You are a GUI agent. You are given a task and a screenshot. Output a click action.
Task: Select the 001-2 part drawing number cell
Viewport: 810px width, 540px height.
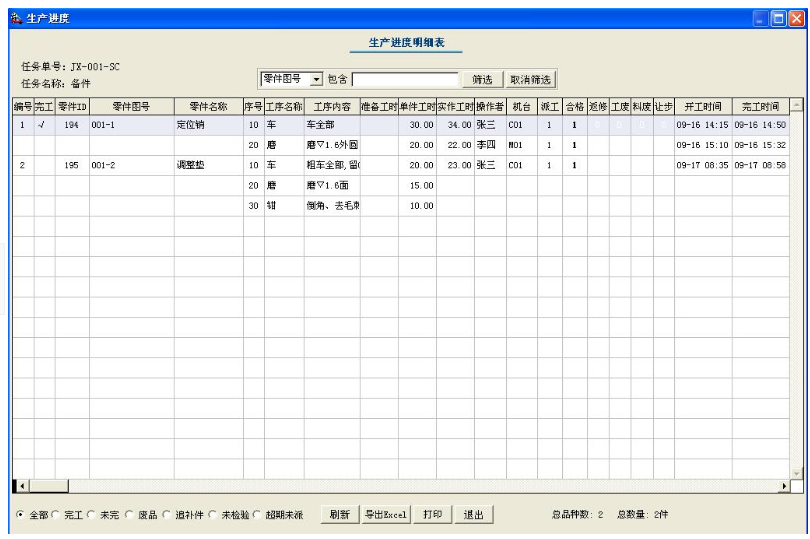pos(132,165)
